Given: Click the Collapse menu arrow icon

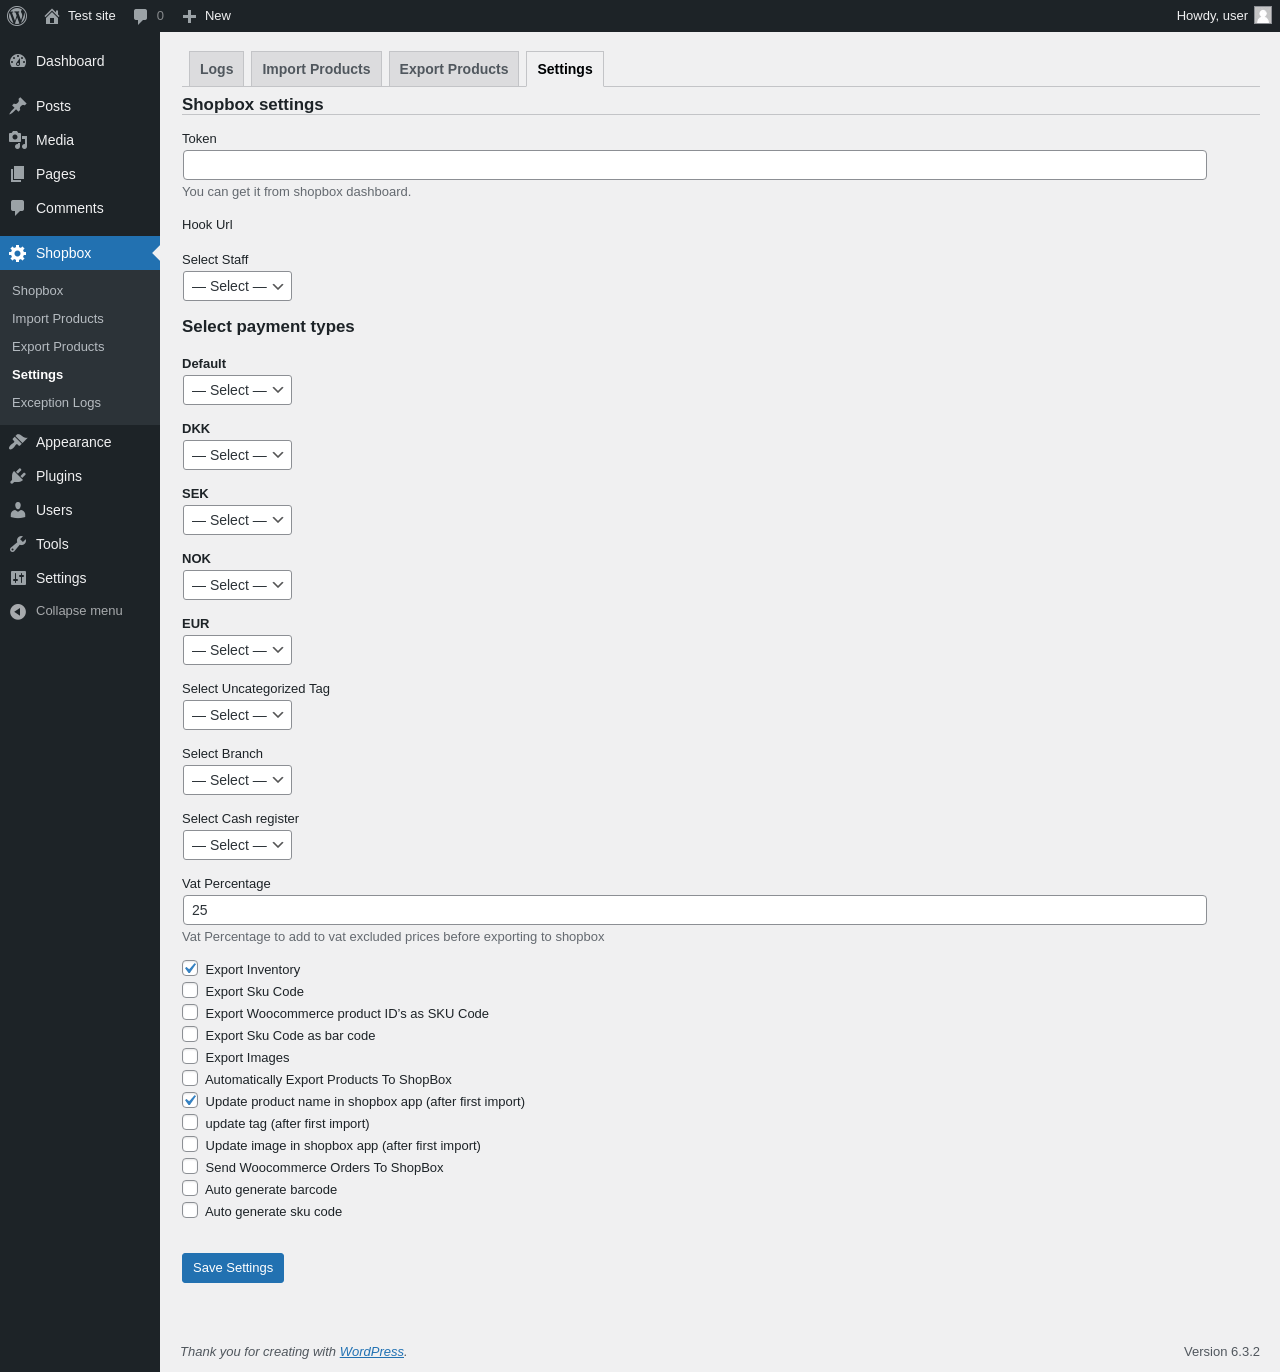Looking at the screenshot, I should [18, 611].
